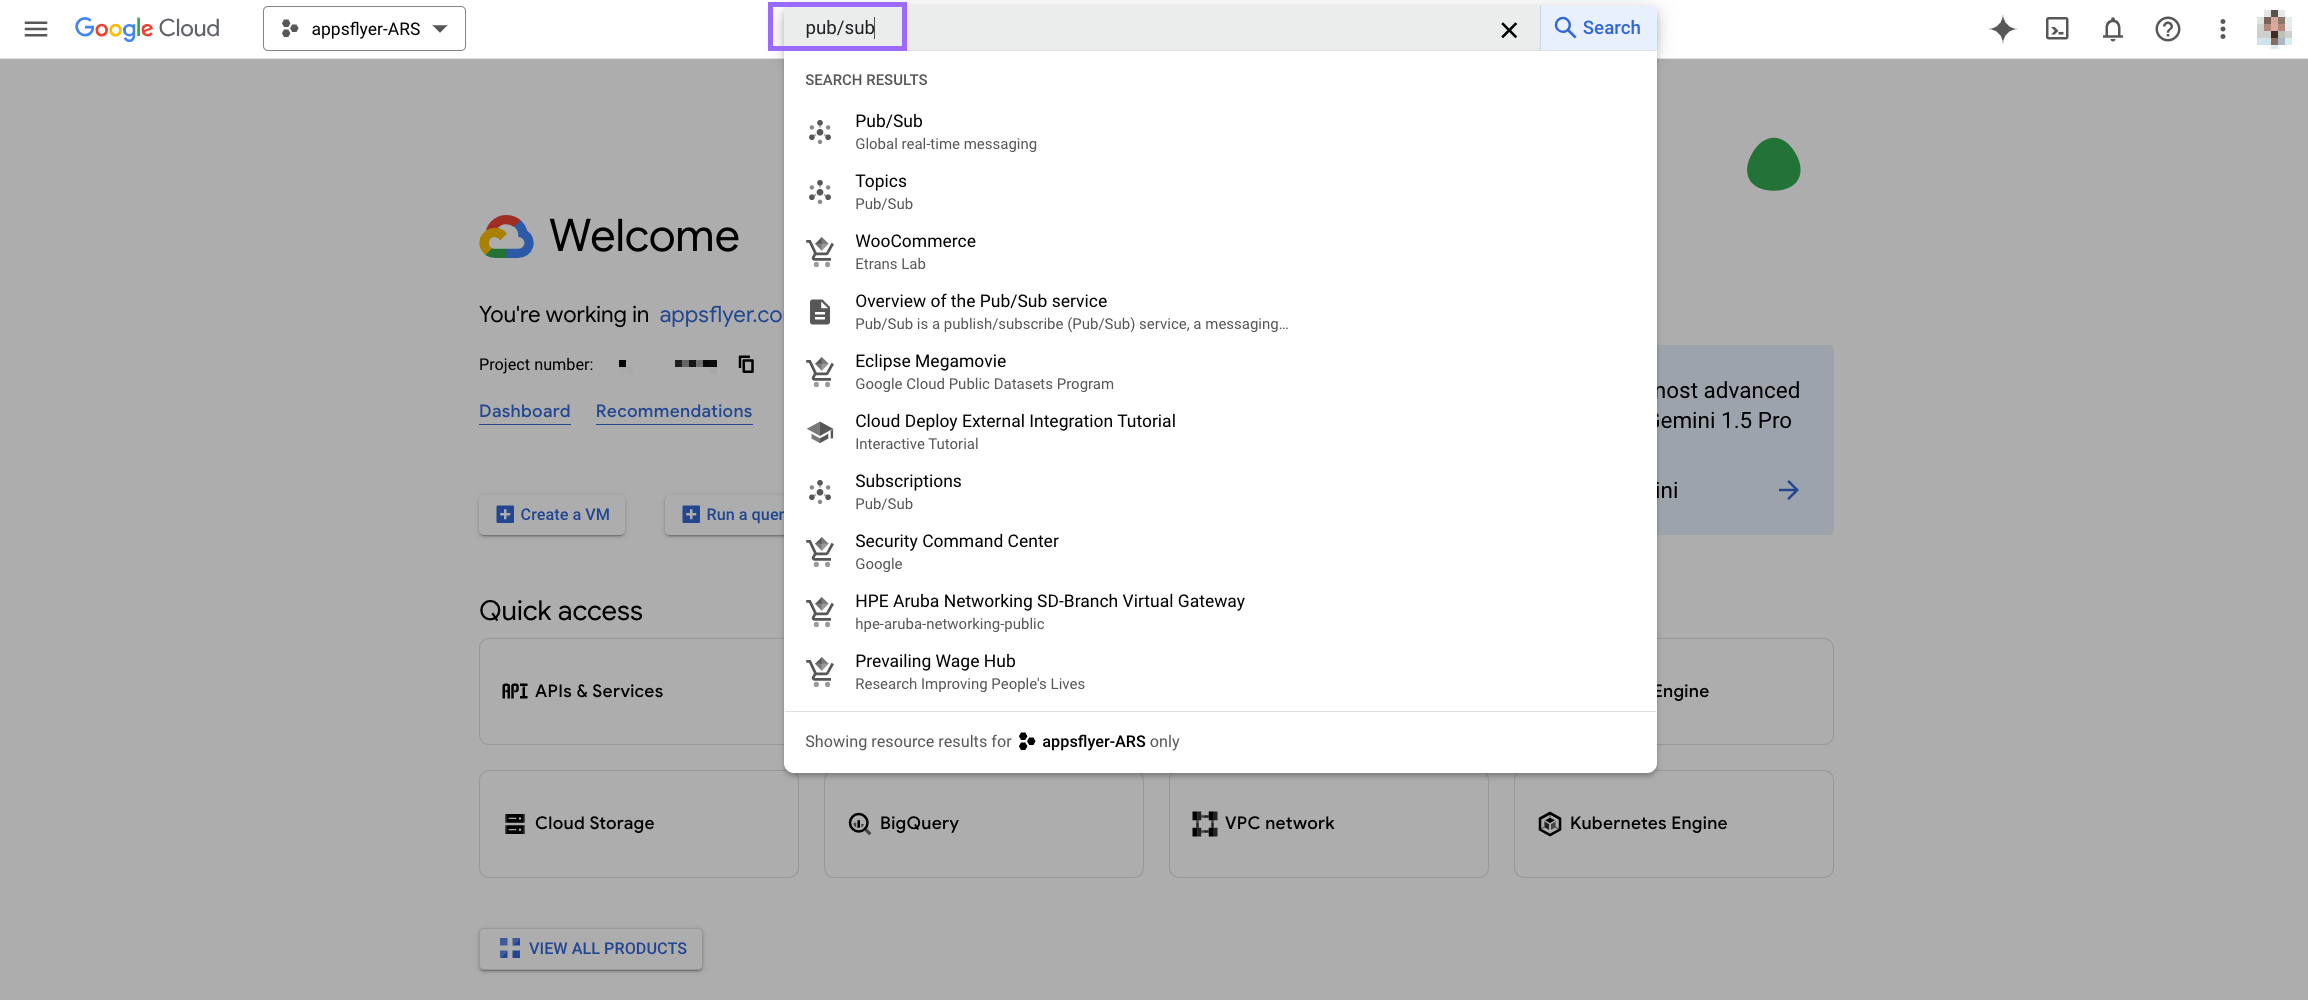Screen dimensions: 2308x1000
Task: Open the notifications bell
Action: pyautogui.click(x=2112, y=29)
